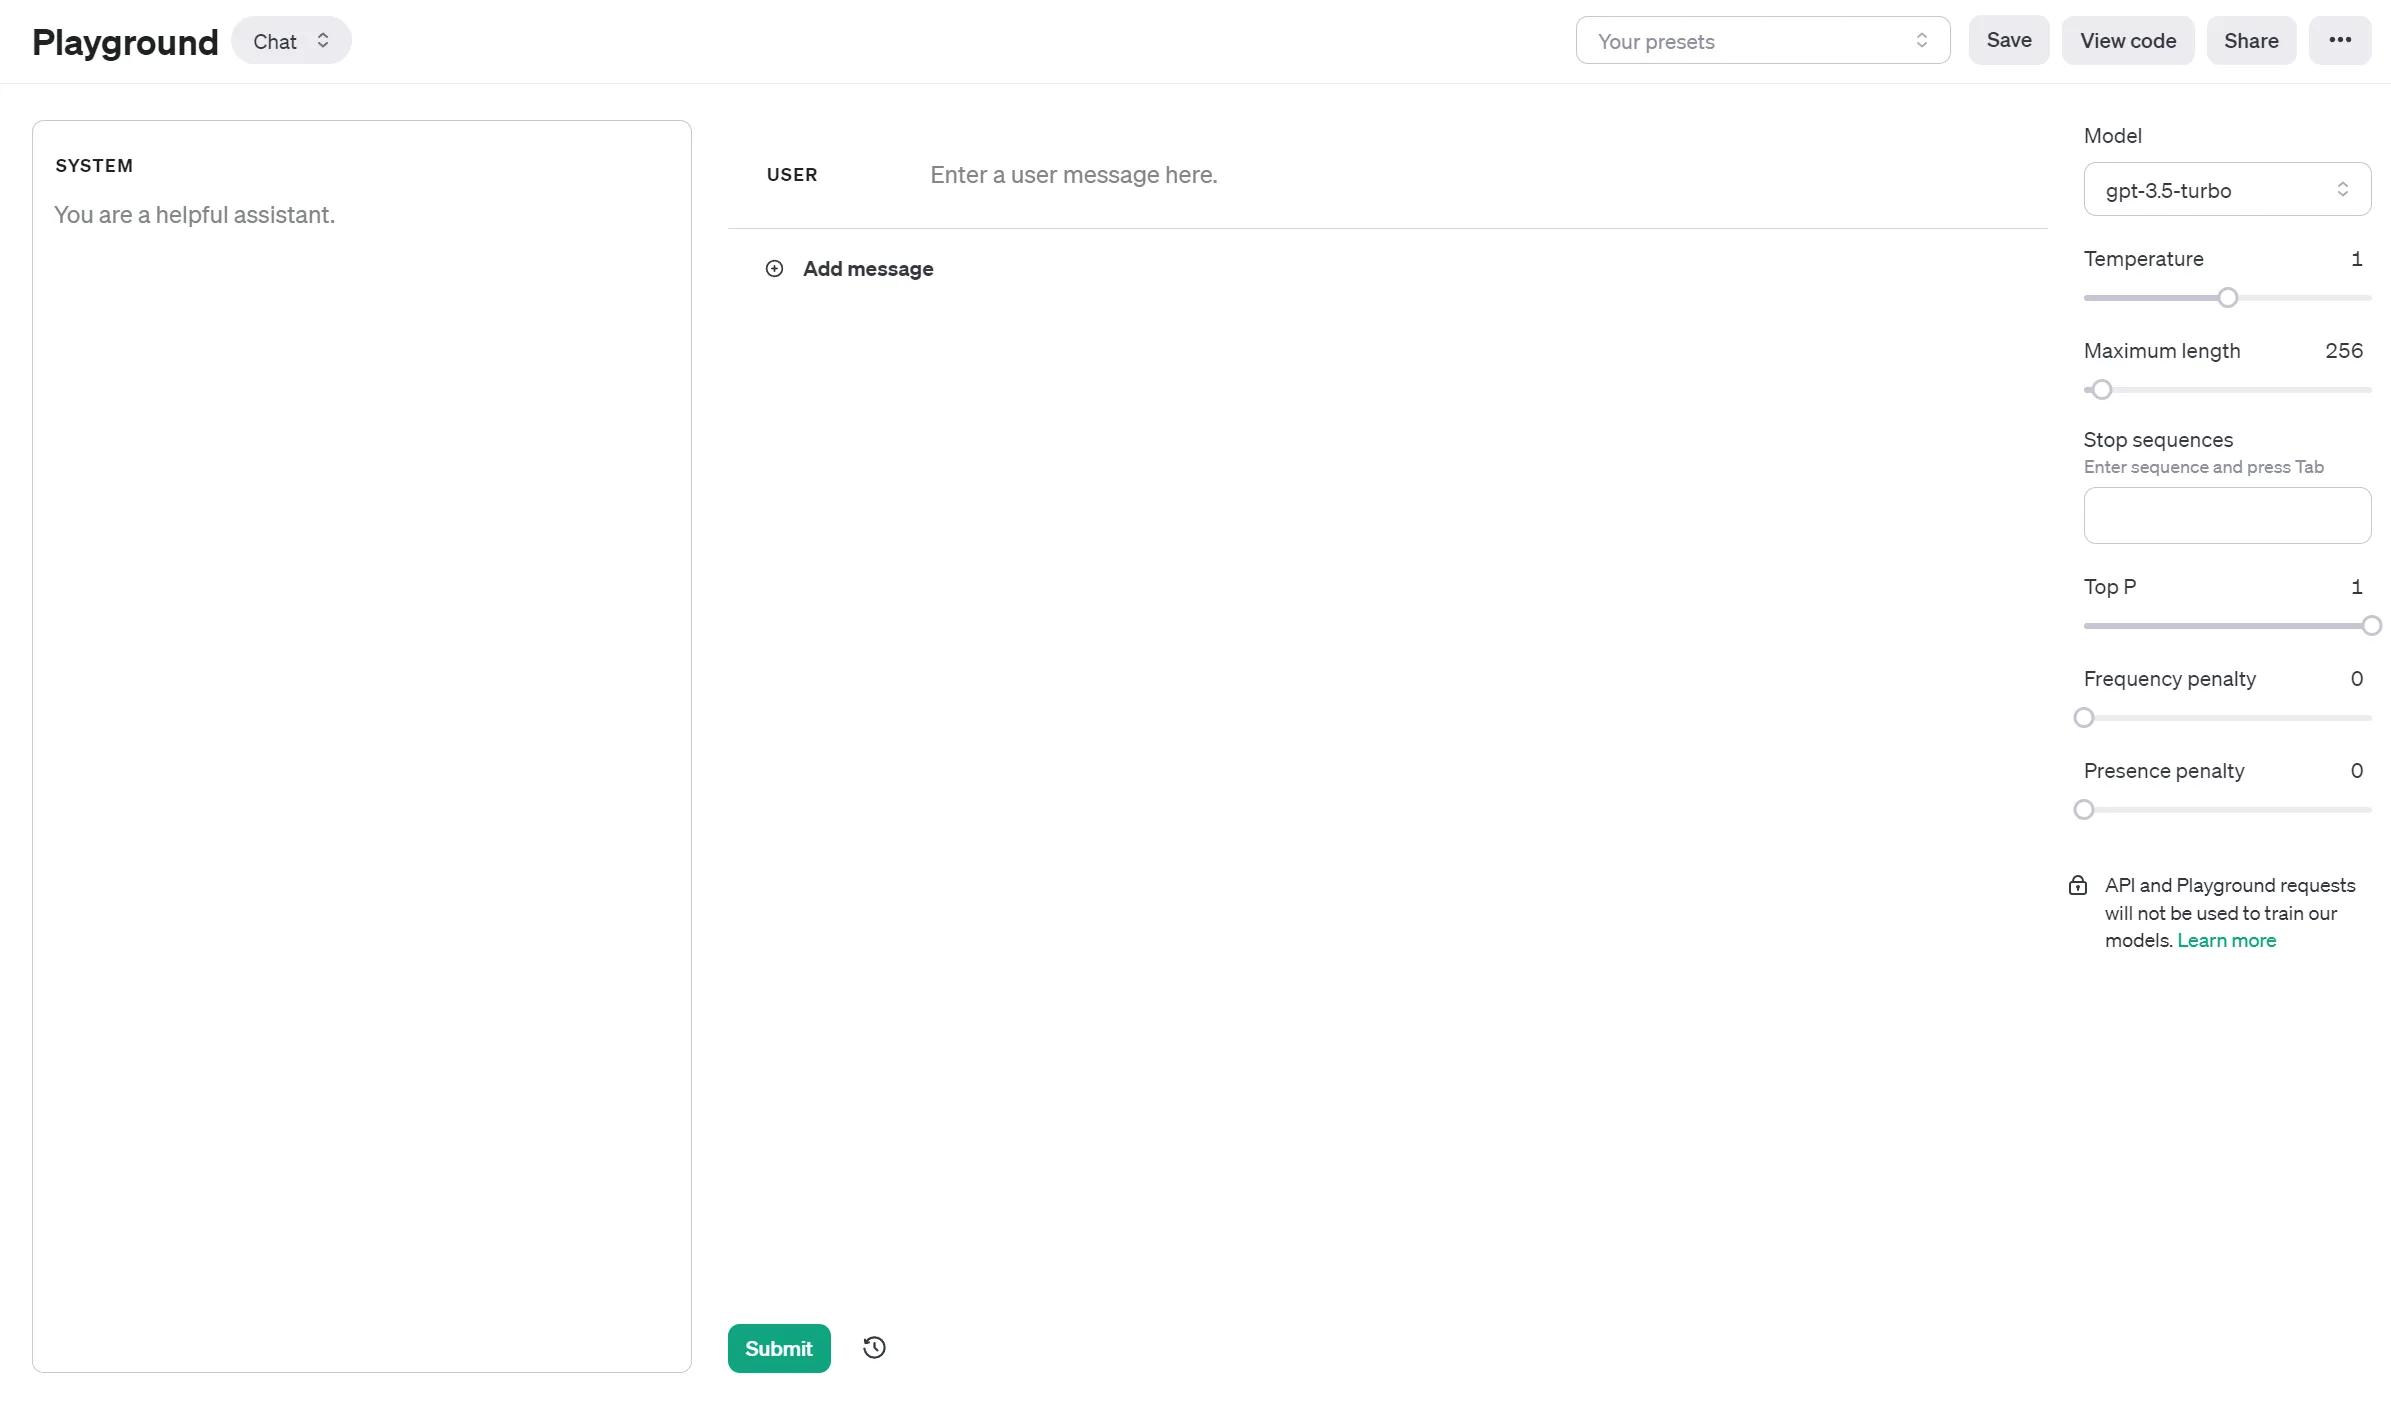Click the Submit button
2391x1401 pixels.
(779, 1348)
